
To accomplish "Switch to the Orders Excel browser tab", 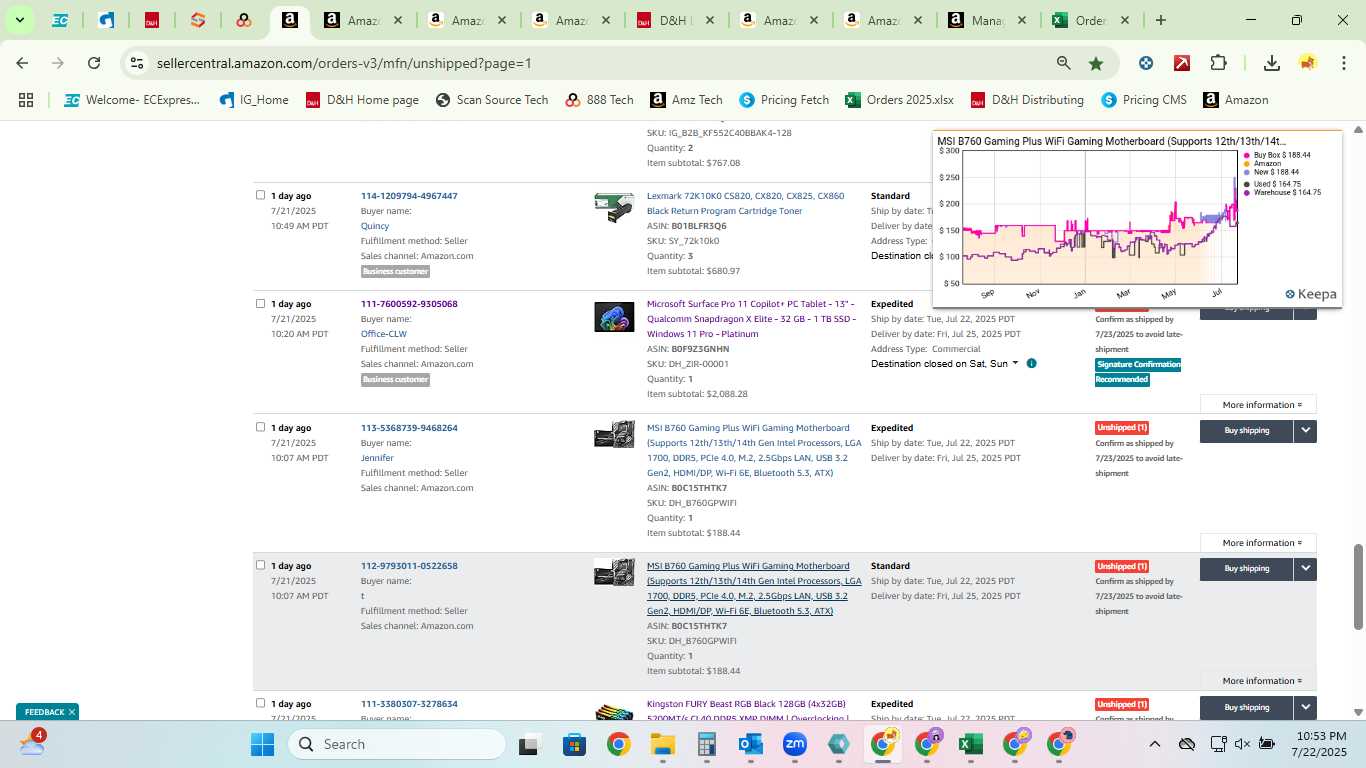I will click(x=1089, y=20).
